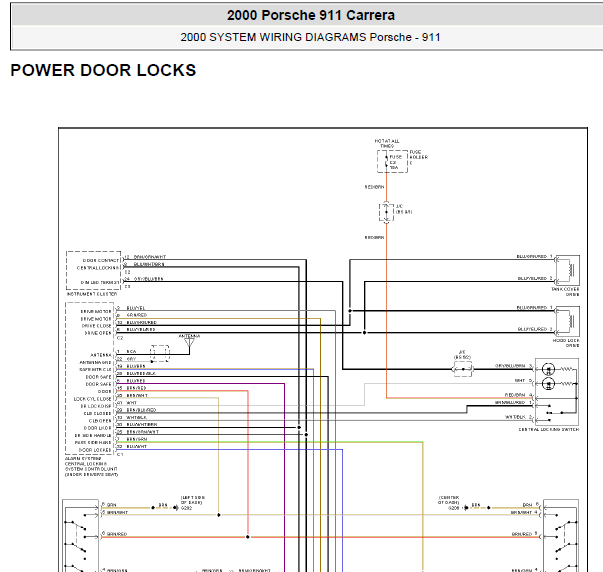603x572 pixels.
Task: Click the splice dot on the BRN/RED wire
Action: 248,537
